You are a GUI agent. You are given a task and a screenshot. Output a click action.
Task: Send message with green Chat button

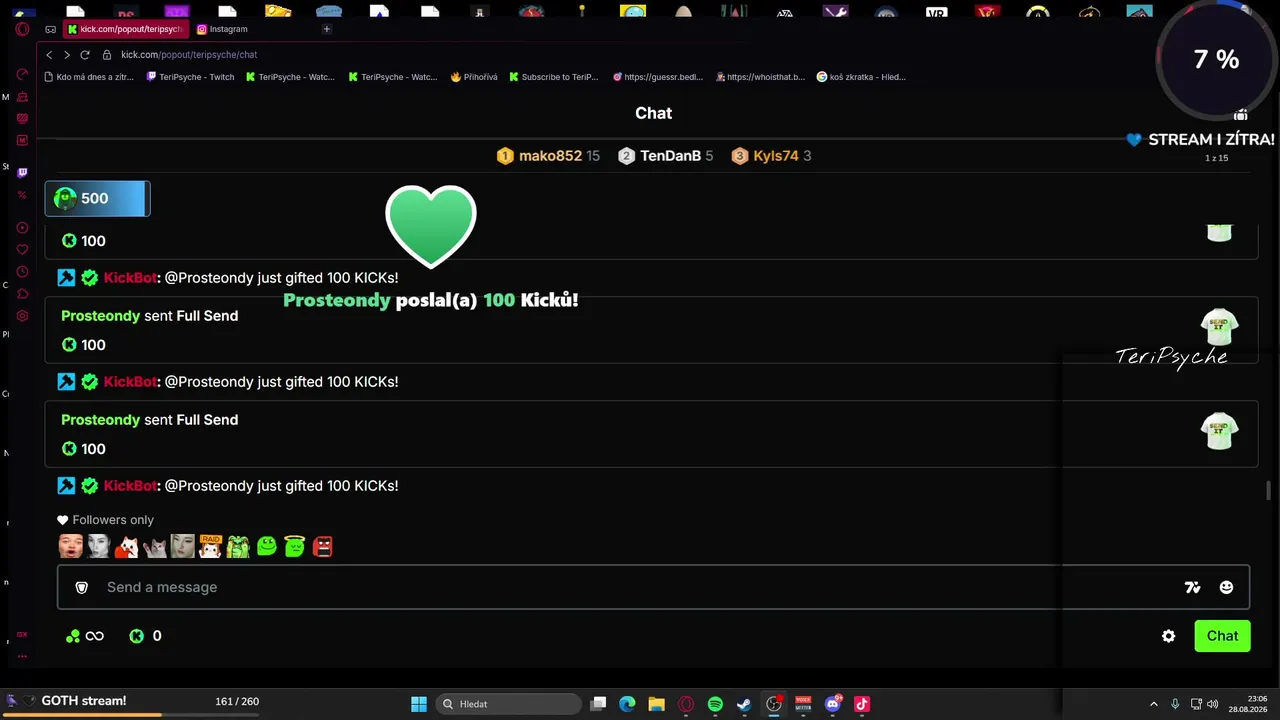coord(1222,636)
